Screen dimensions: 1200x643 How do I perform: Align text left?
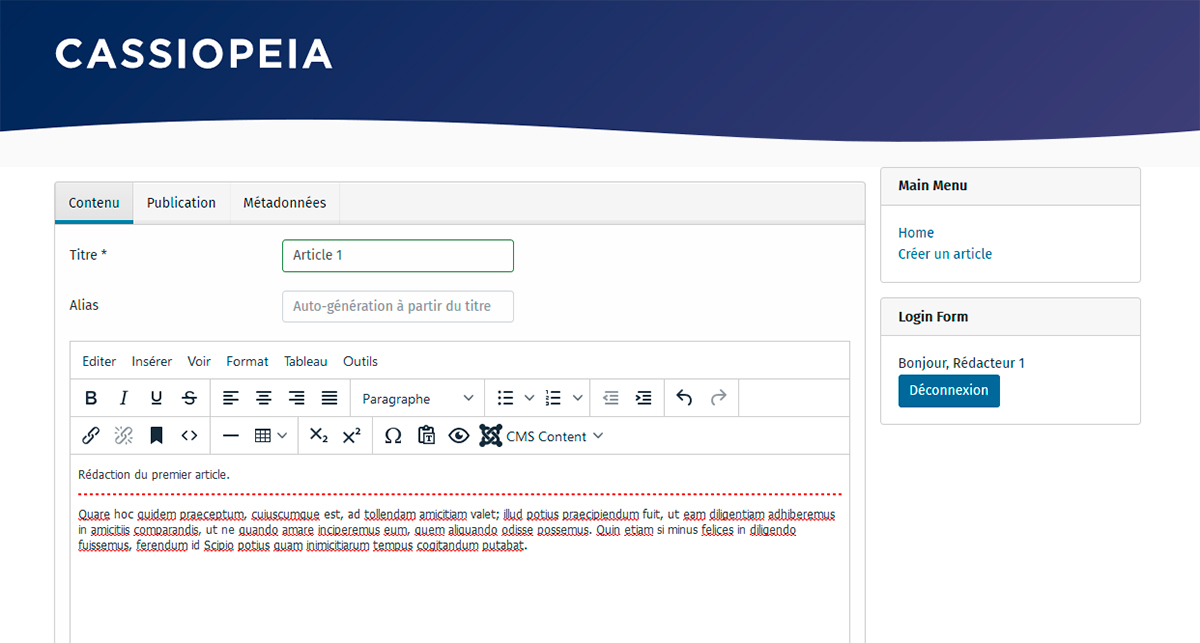pyautogui.click(x=231, y=398)
